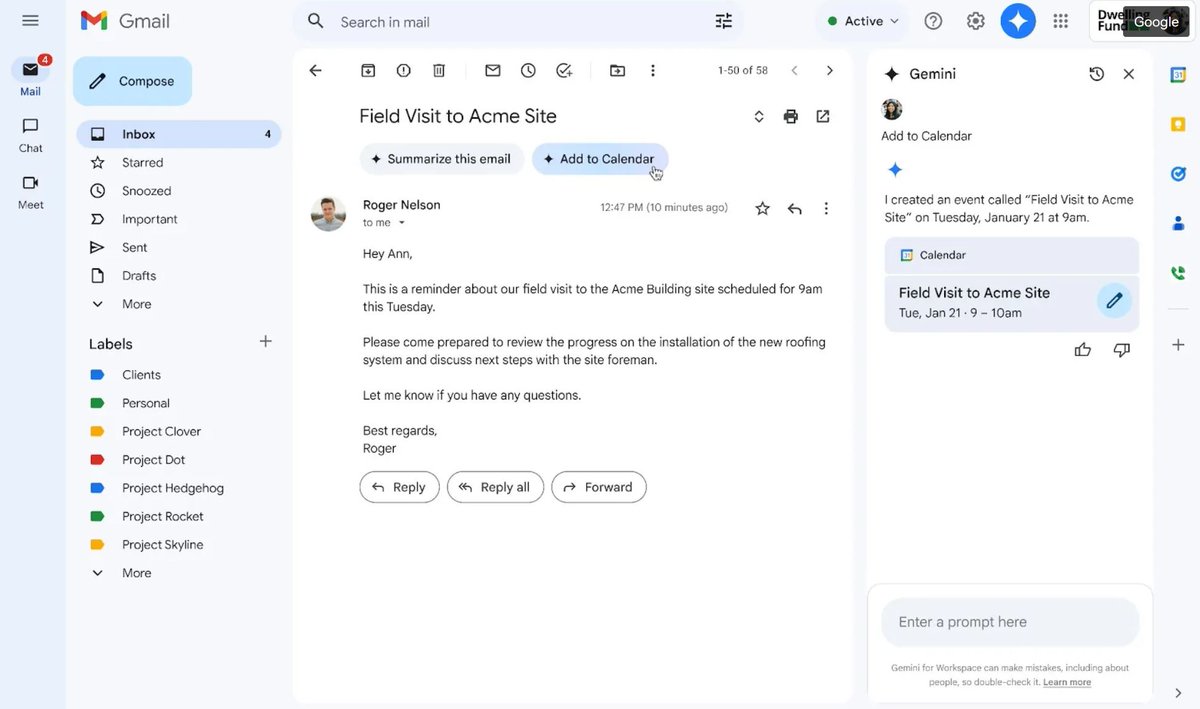Expand the "to me" recipient details

point(402,223)
